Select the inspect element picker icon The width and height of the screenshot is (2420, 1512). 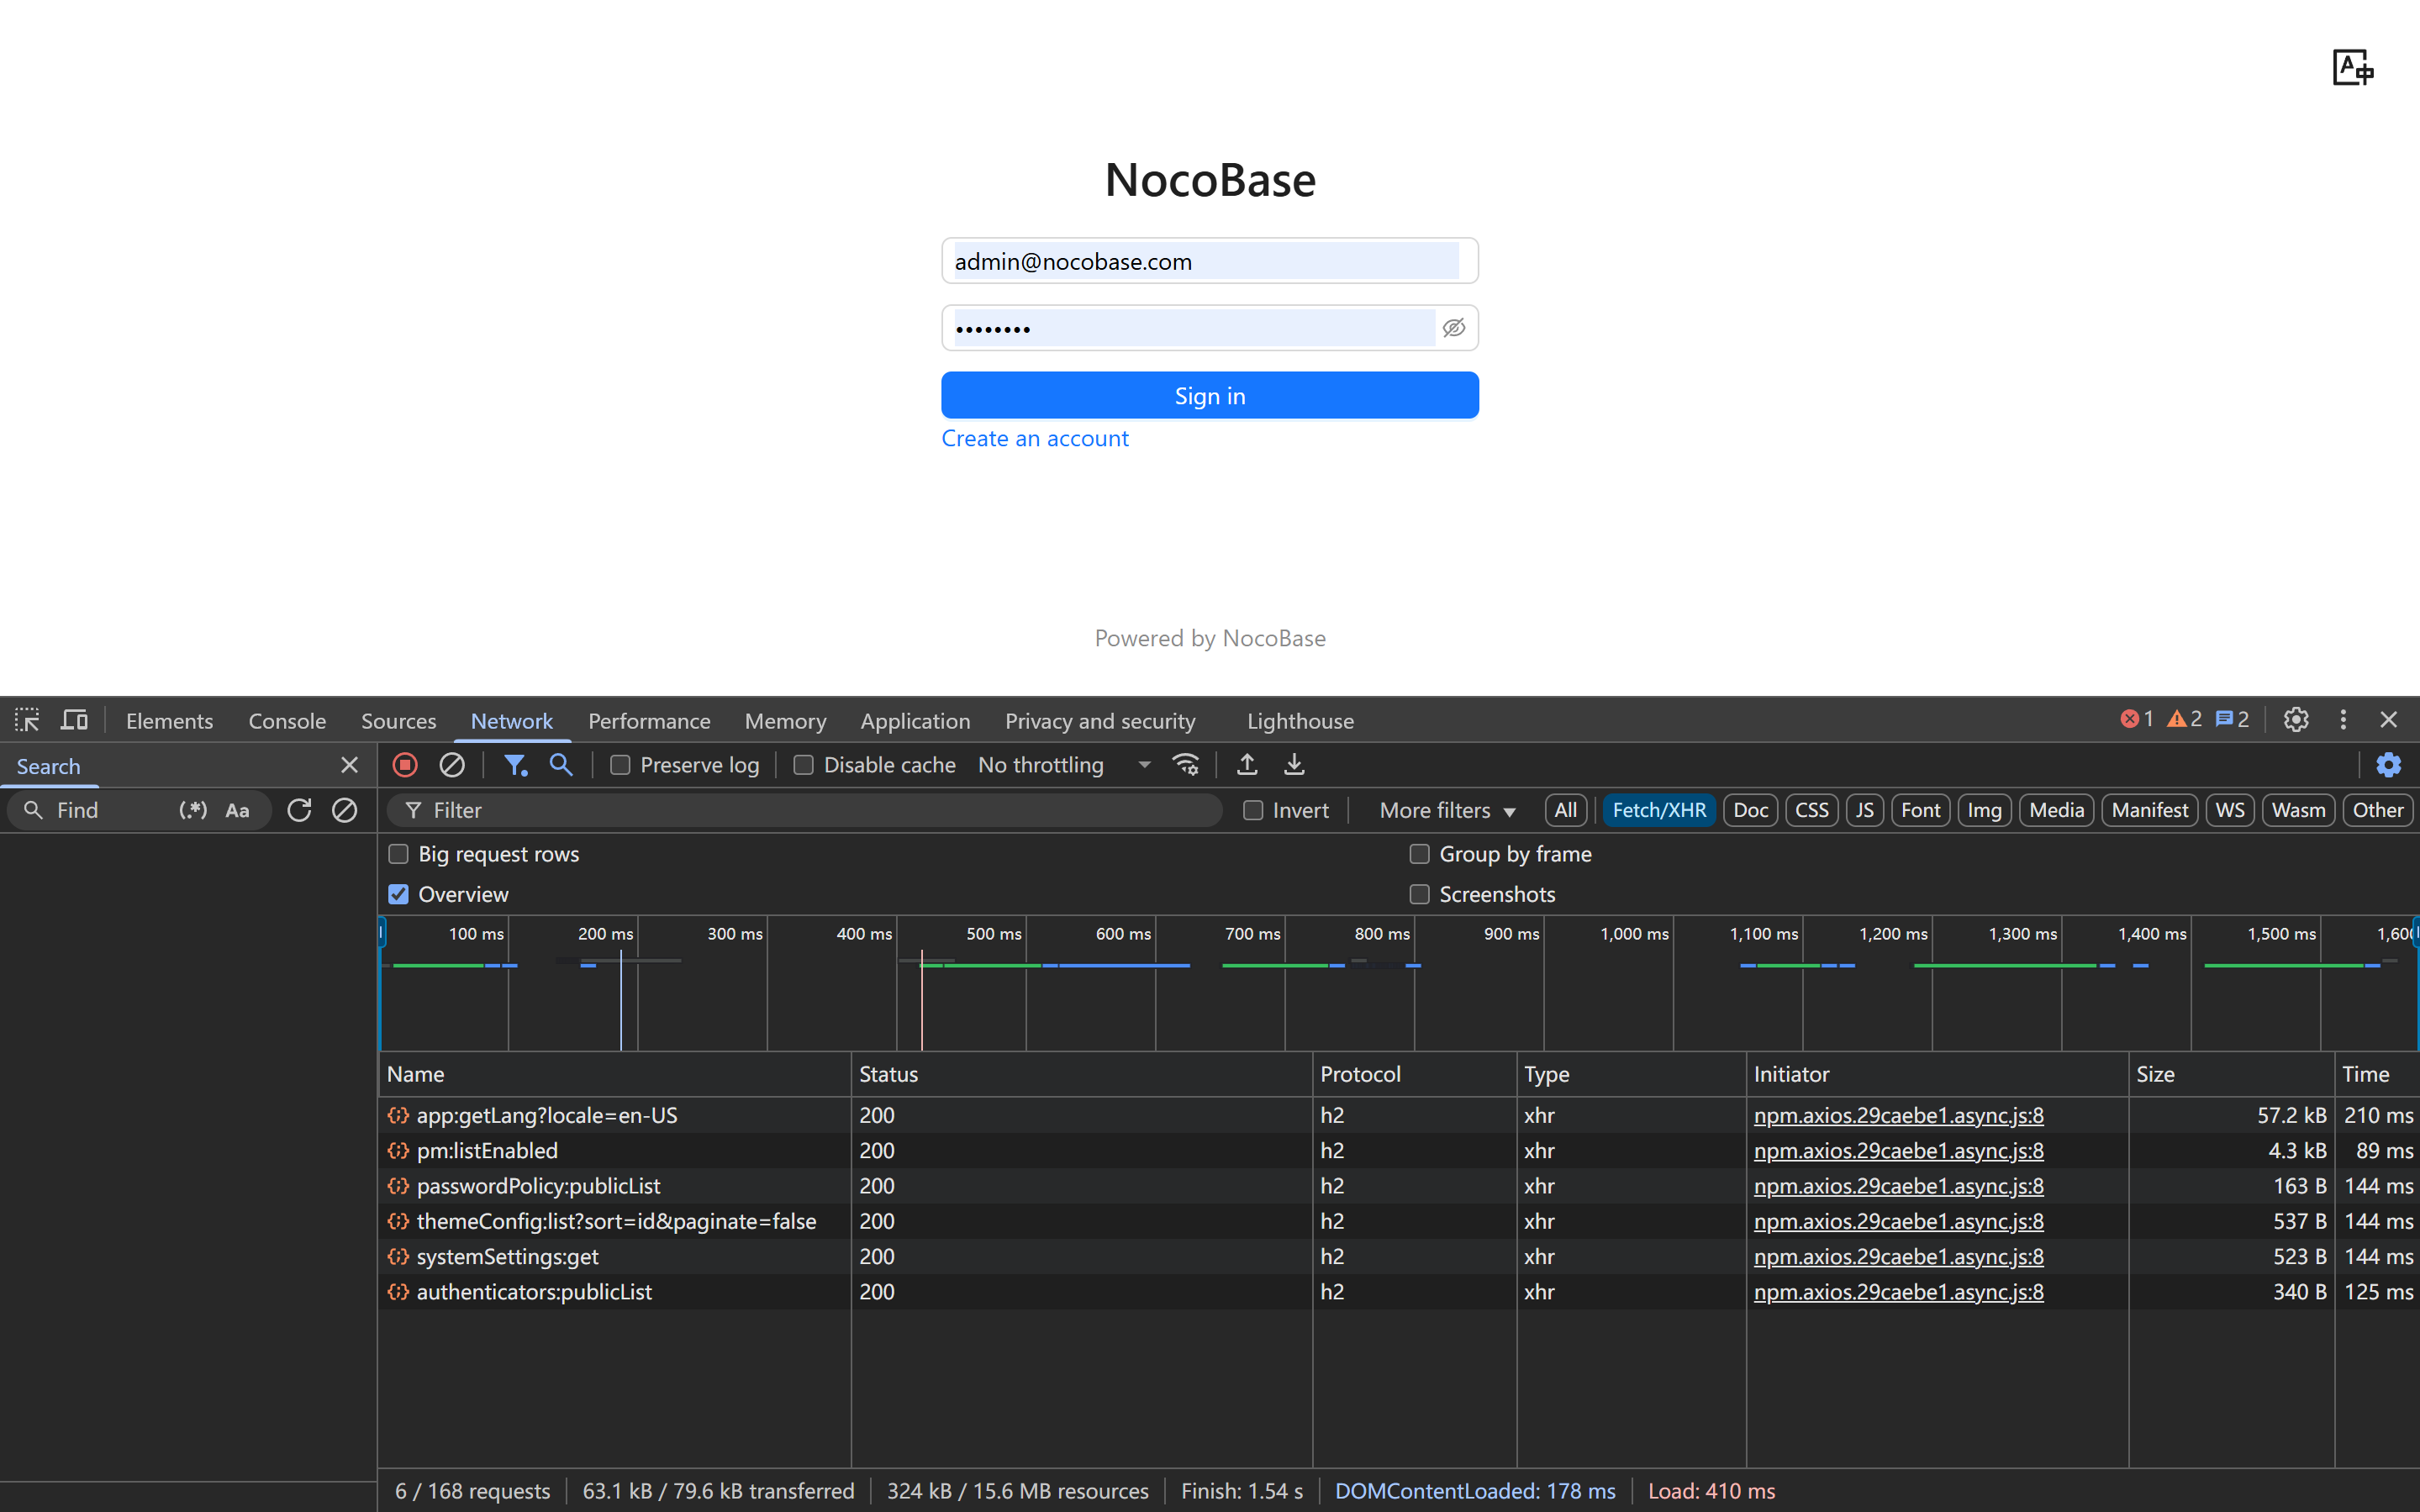tap(27, 720)
